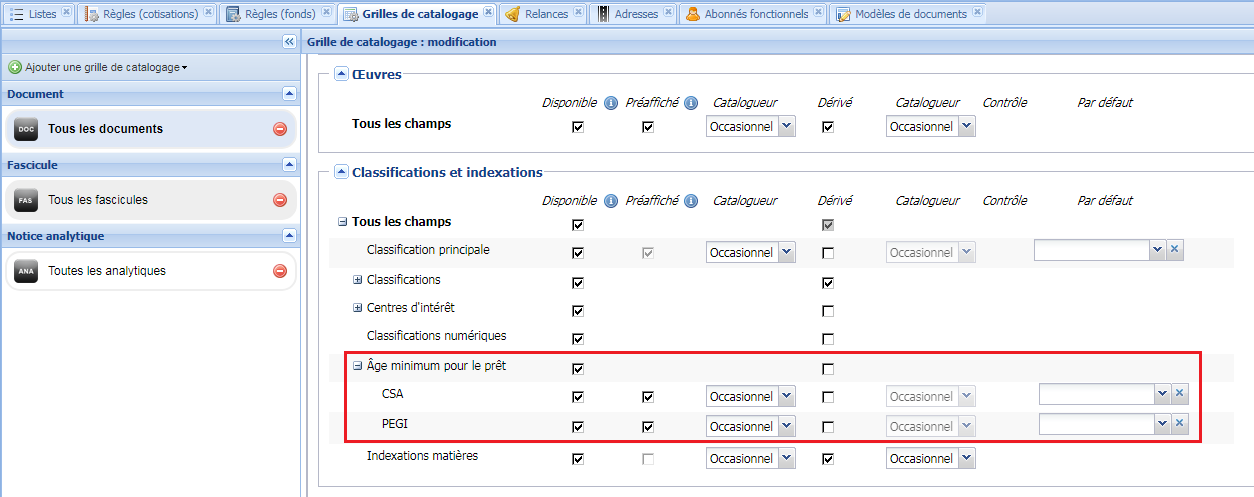Close the Grilles de catalogage tab

pos(488,13)
